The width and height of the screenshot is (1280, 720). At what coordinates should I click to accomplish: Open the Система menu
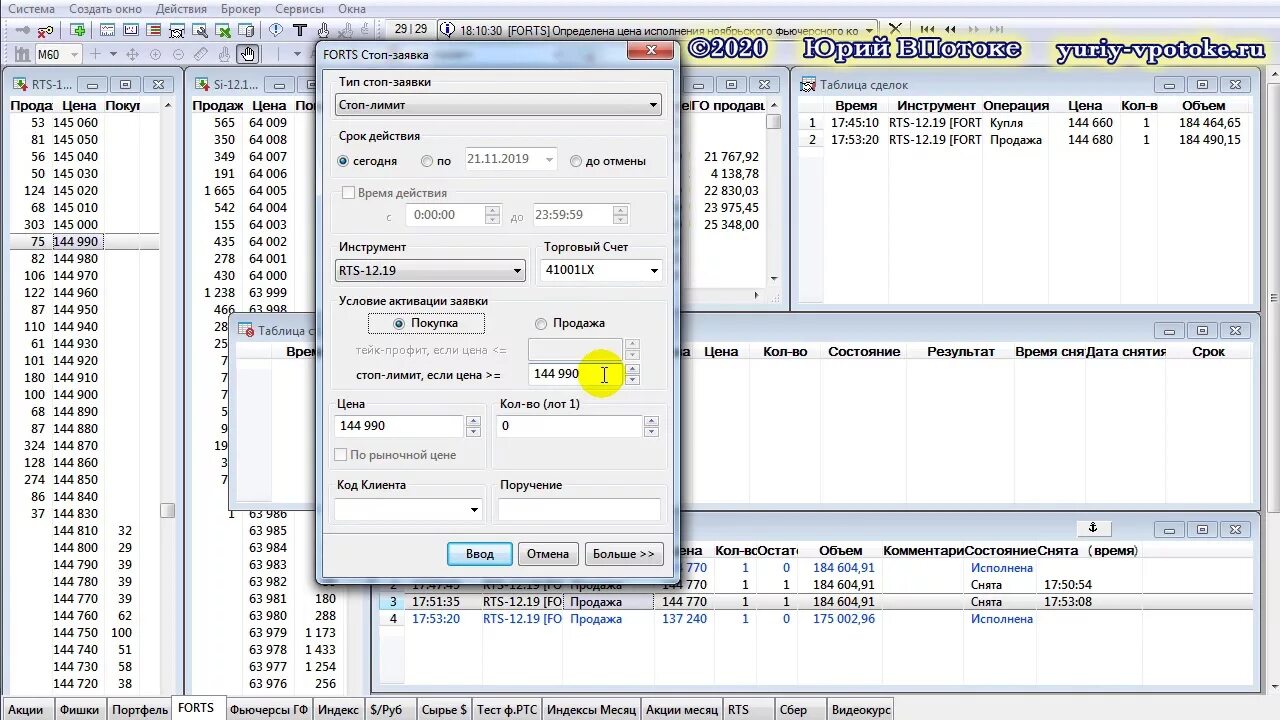31,8
